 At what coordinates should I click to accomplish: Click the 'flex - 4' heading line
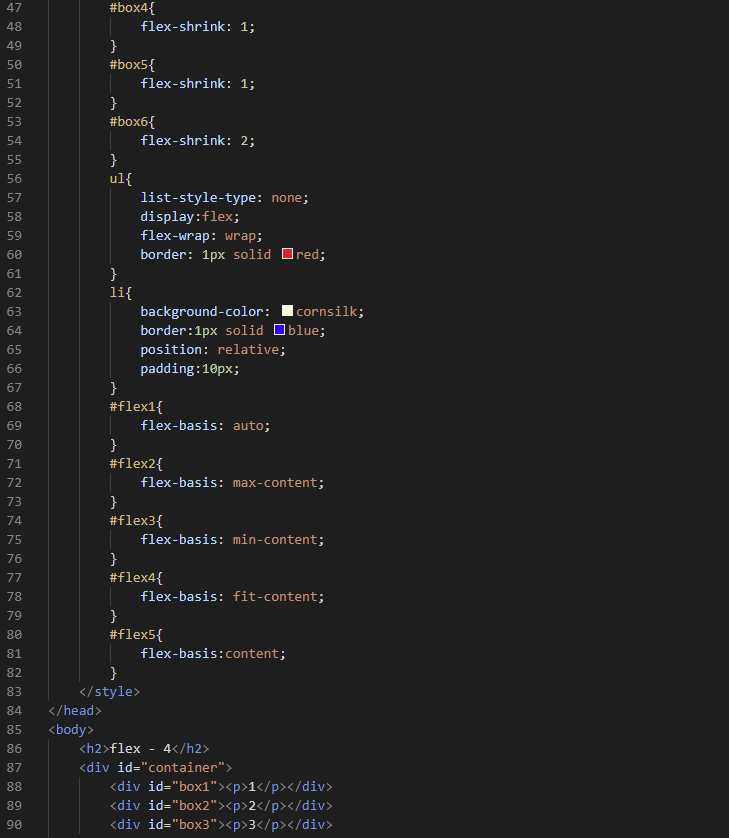point(144,749)
